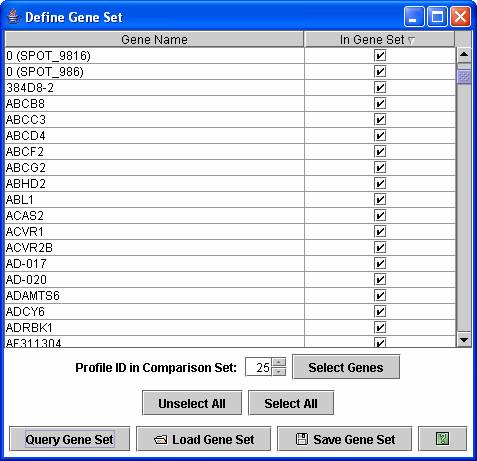Click Load Gene Set button
The height and width of the screenshot is (461, 477).
click(204, 439)
